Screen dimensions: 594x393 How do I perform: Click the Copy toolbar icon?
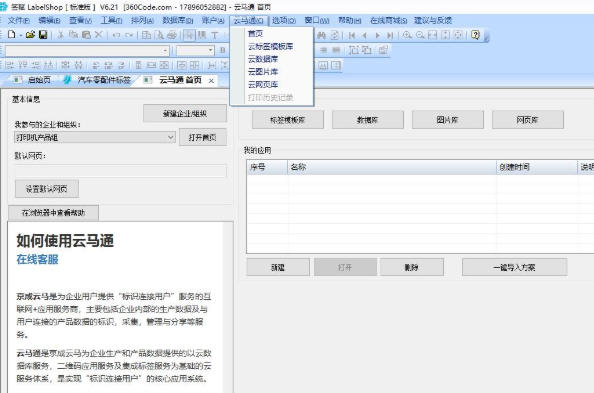click(x=73, y=35)
